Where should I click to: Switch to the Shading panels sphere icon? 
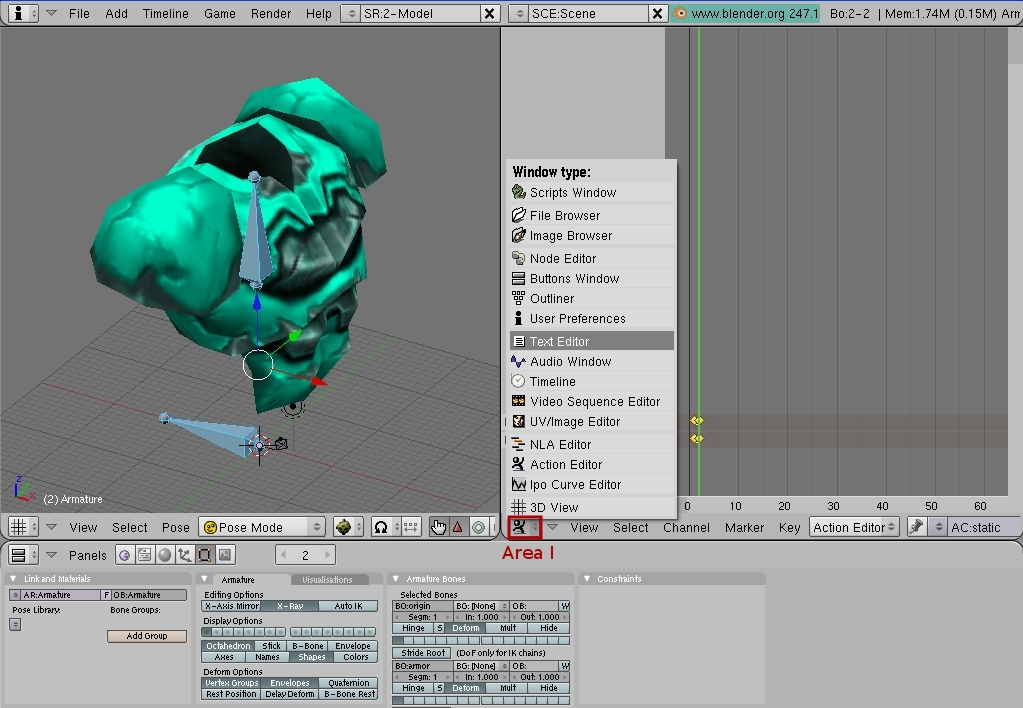coord(164,555)
